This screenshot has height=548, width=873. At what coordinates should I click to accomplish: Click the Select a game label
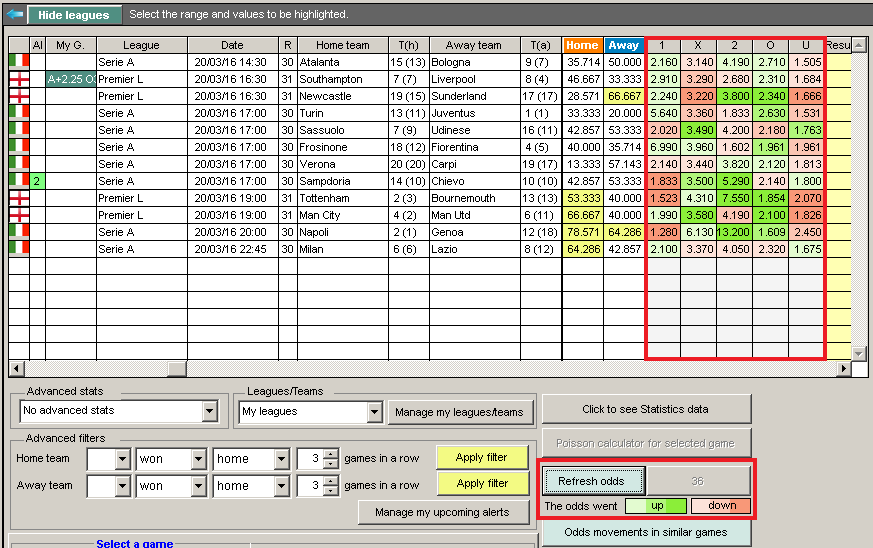point(134,543)
